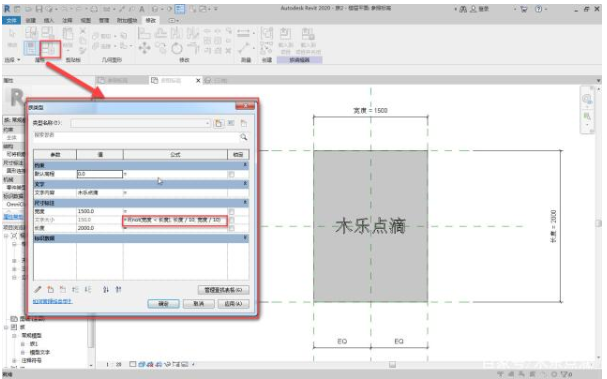Open the how-to-manage family types link
This screenshot has width=607, height=379.
pyautogui.click(x=52, y=301)
